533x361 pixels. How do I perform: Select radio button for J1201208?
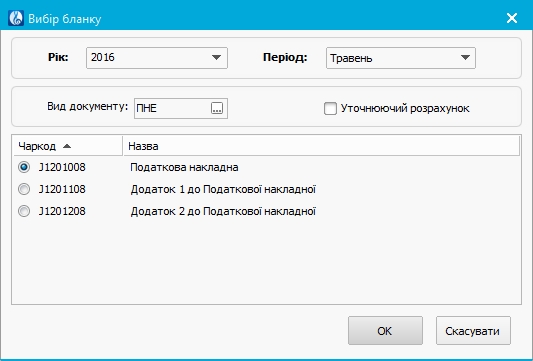point(24,211)
